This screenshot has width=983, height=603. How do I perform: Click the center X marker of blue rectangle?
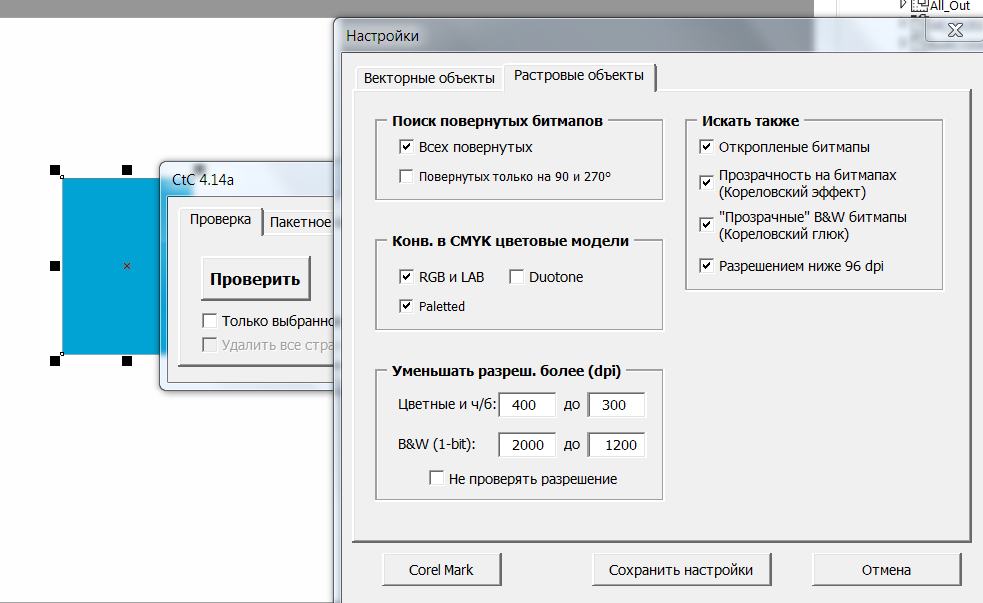pyautogui.click(x=127, y=266)
